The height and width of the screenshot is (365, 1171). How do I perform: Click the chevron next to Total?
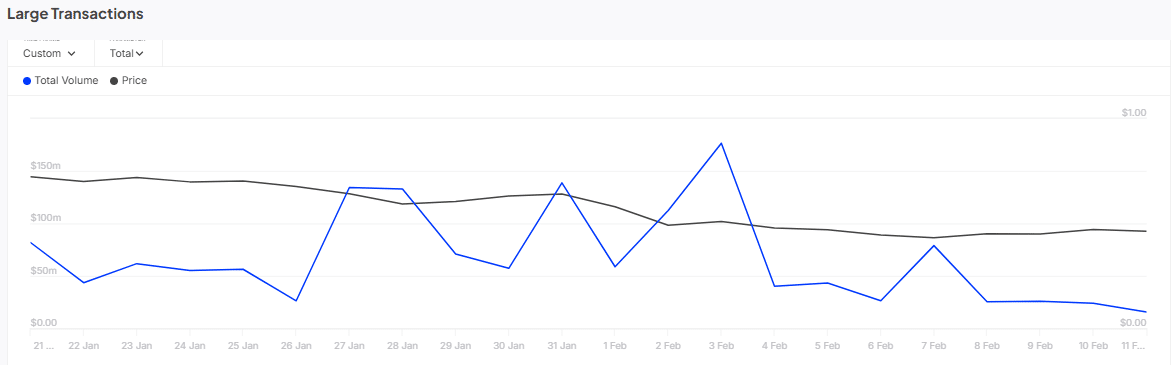click(140, 54)
